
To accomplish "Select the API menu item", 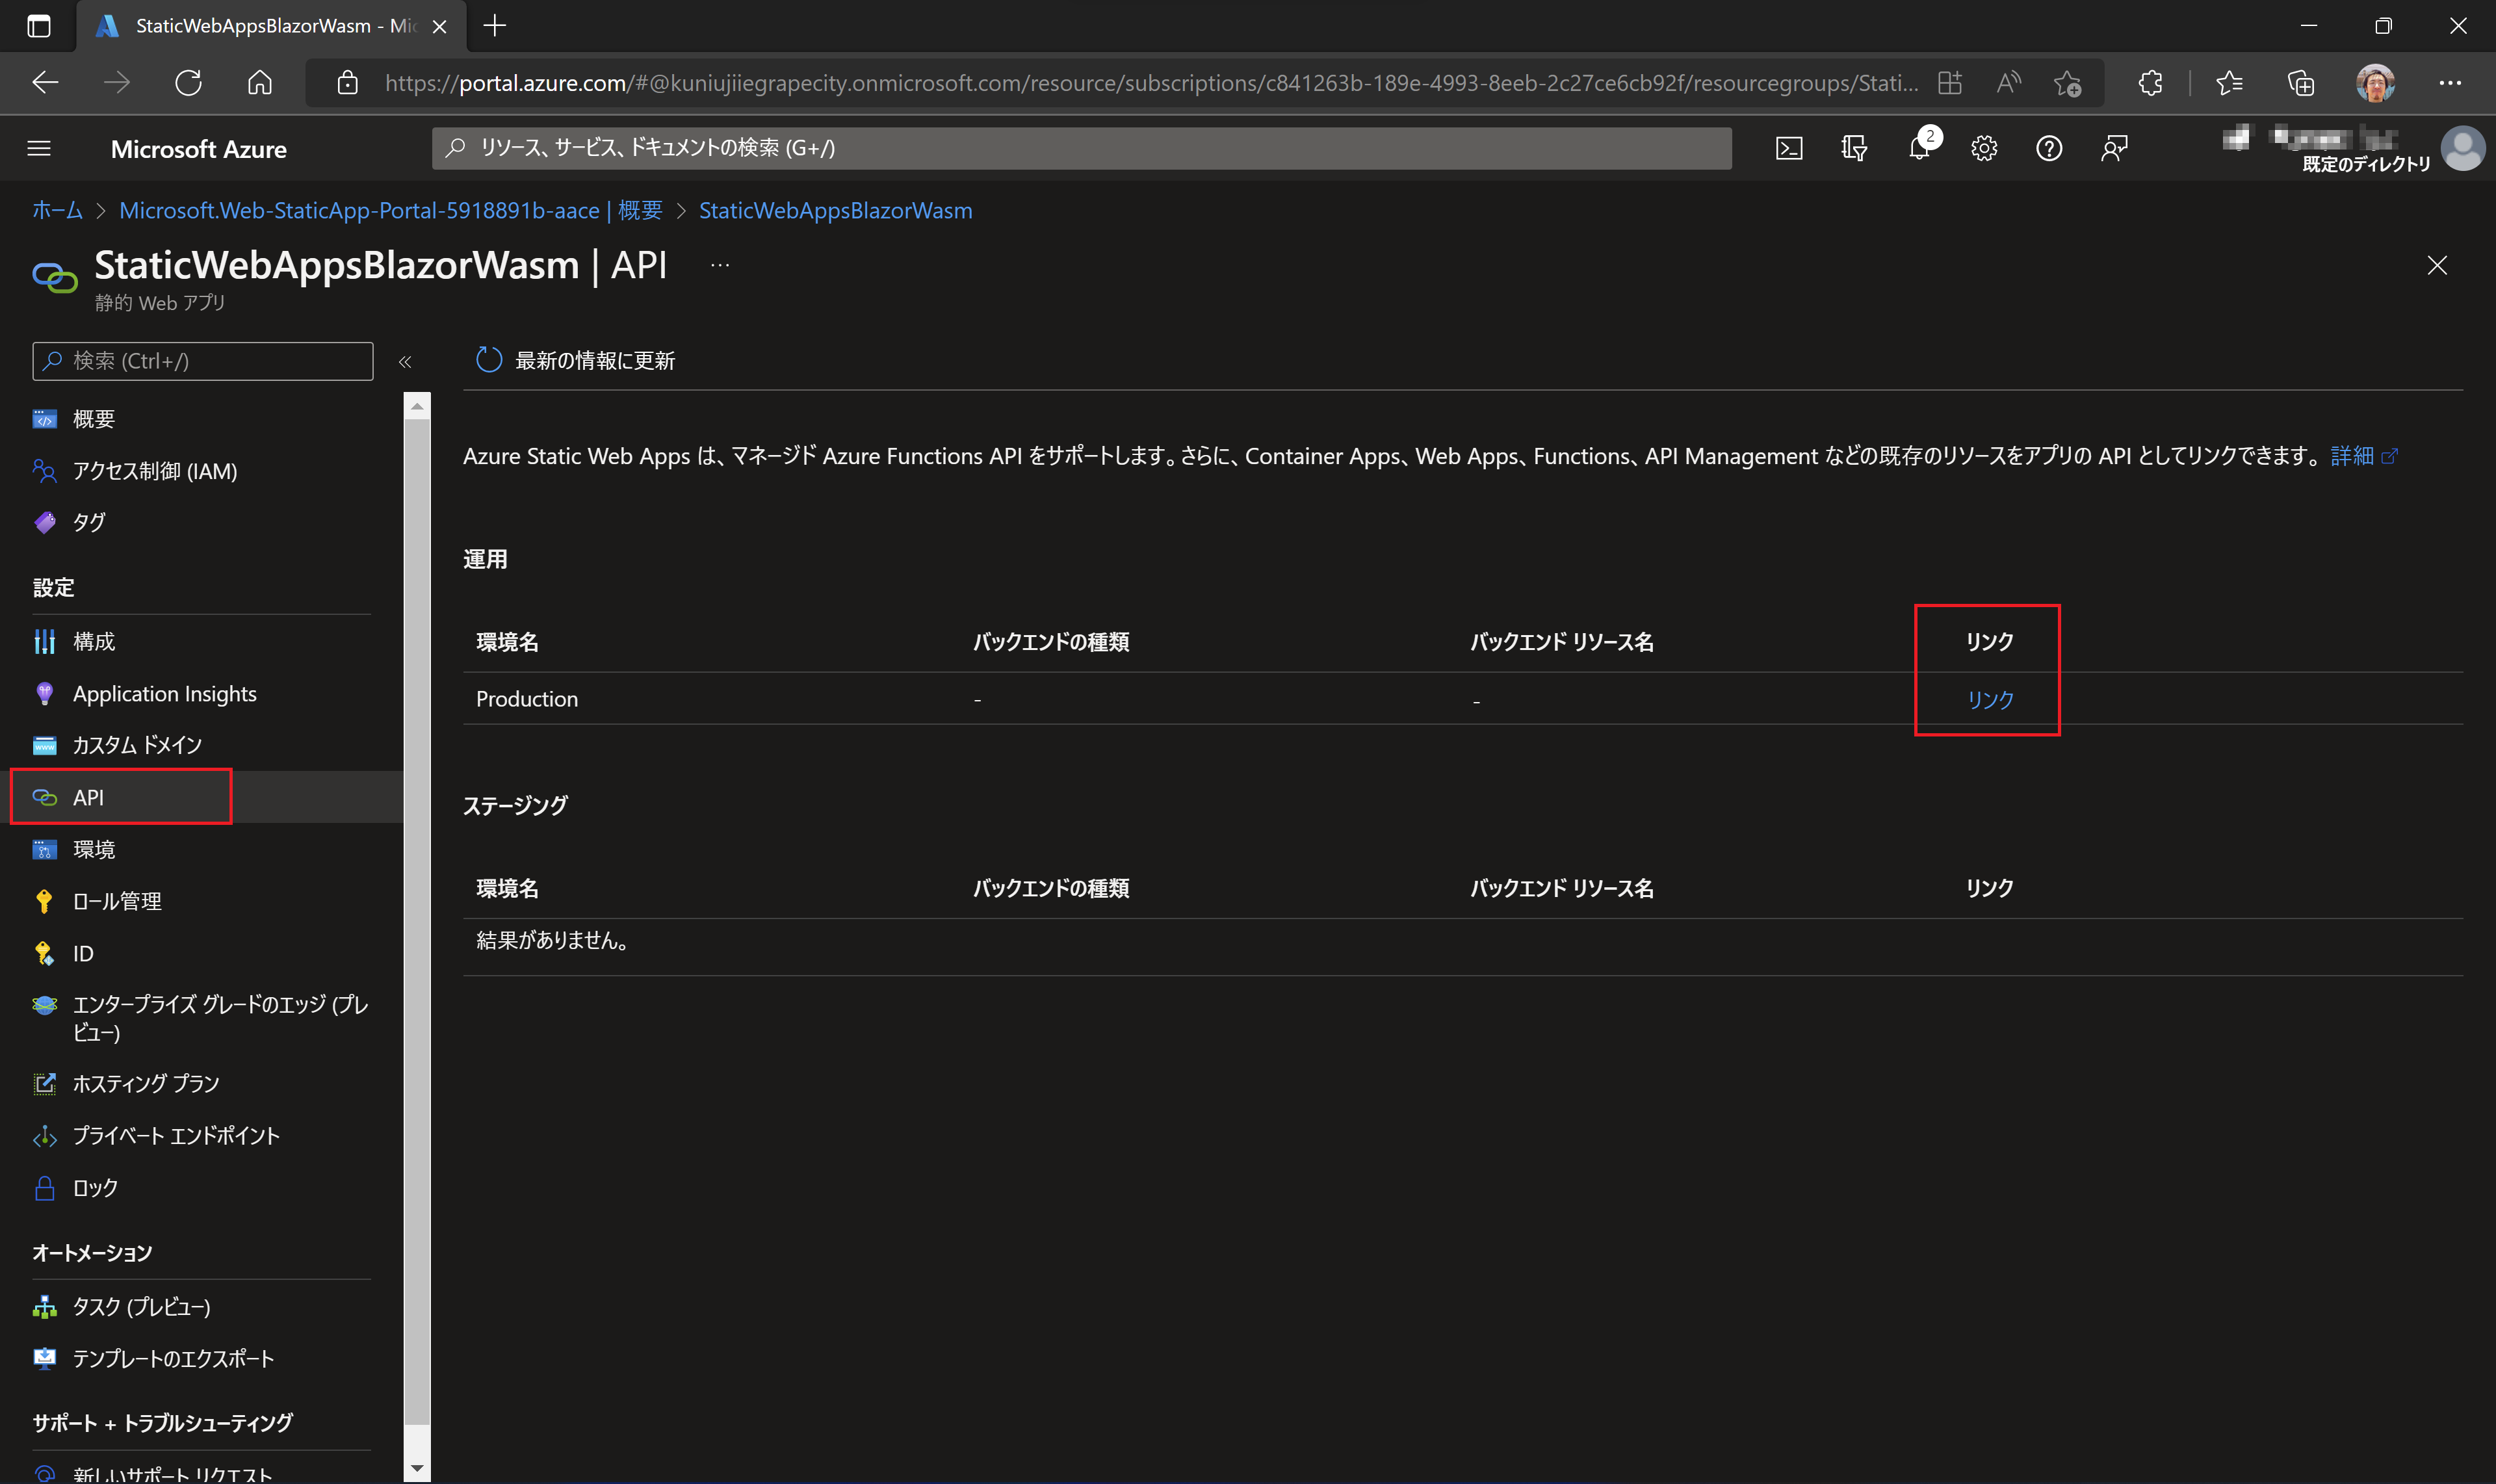I will pos(201,797).
